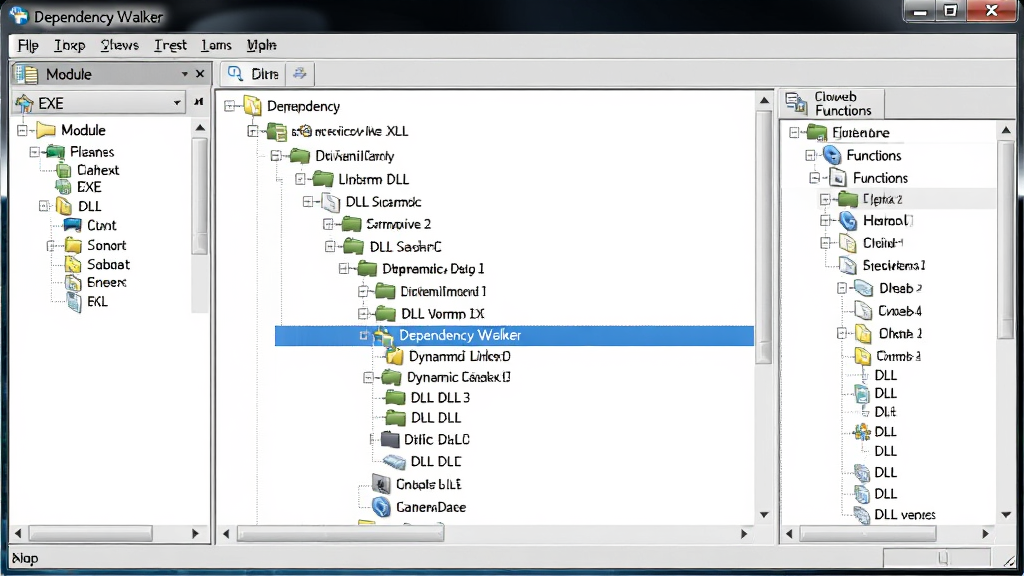Screen dimensions: 1024x576
Task: Click the Dependency Walker title bar icon
Action: (x=19, y=15)
